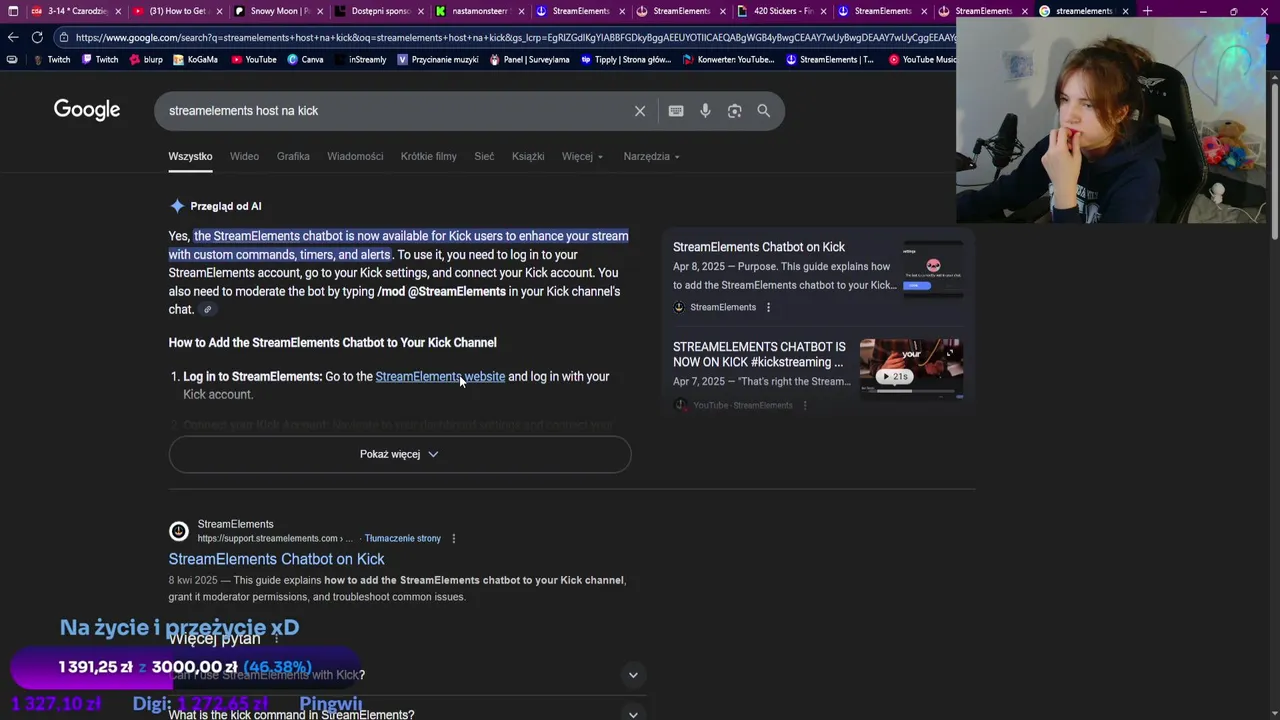Switch to the Wiadomości search tab
The width and height of the screenshot is (1280, 720).
click(x=355, y=156)
